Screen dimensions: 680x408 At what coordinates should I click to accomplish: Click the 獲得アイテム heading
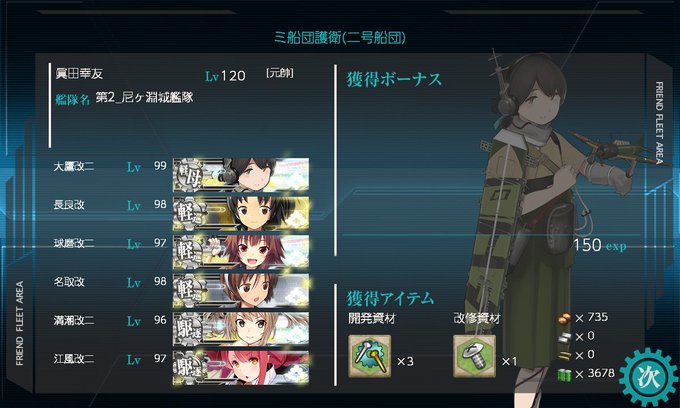click(x=390, y=299)
